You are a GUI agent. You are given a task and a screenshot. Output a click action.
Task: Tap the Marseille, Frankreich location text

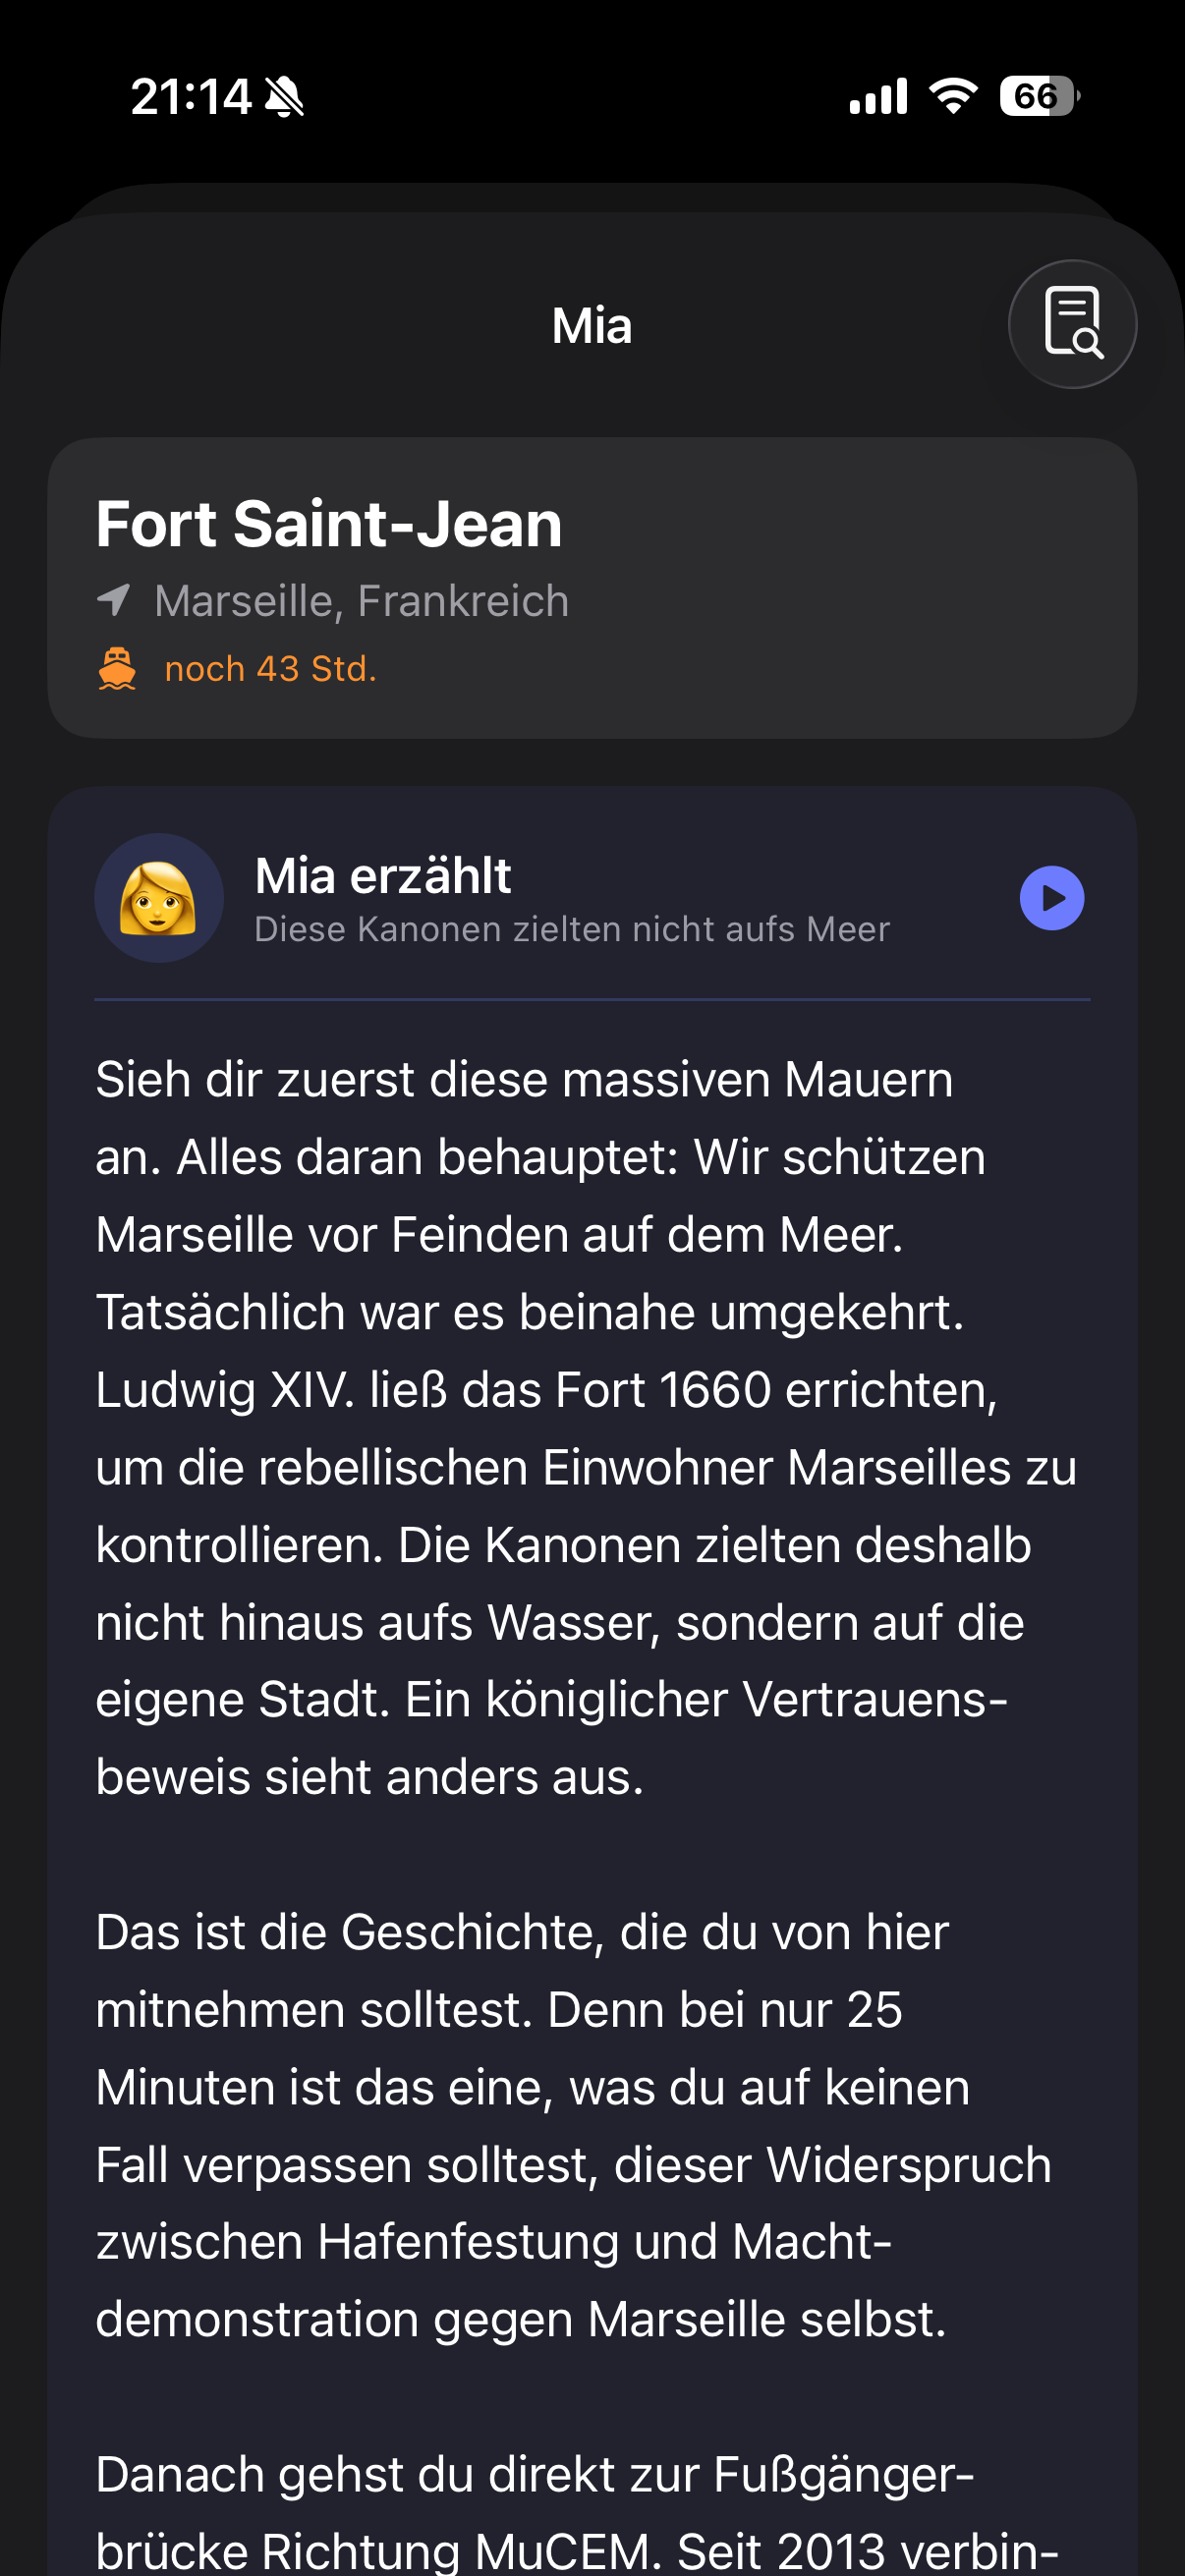[361, 601]
